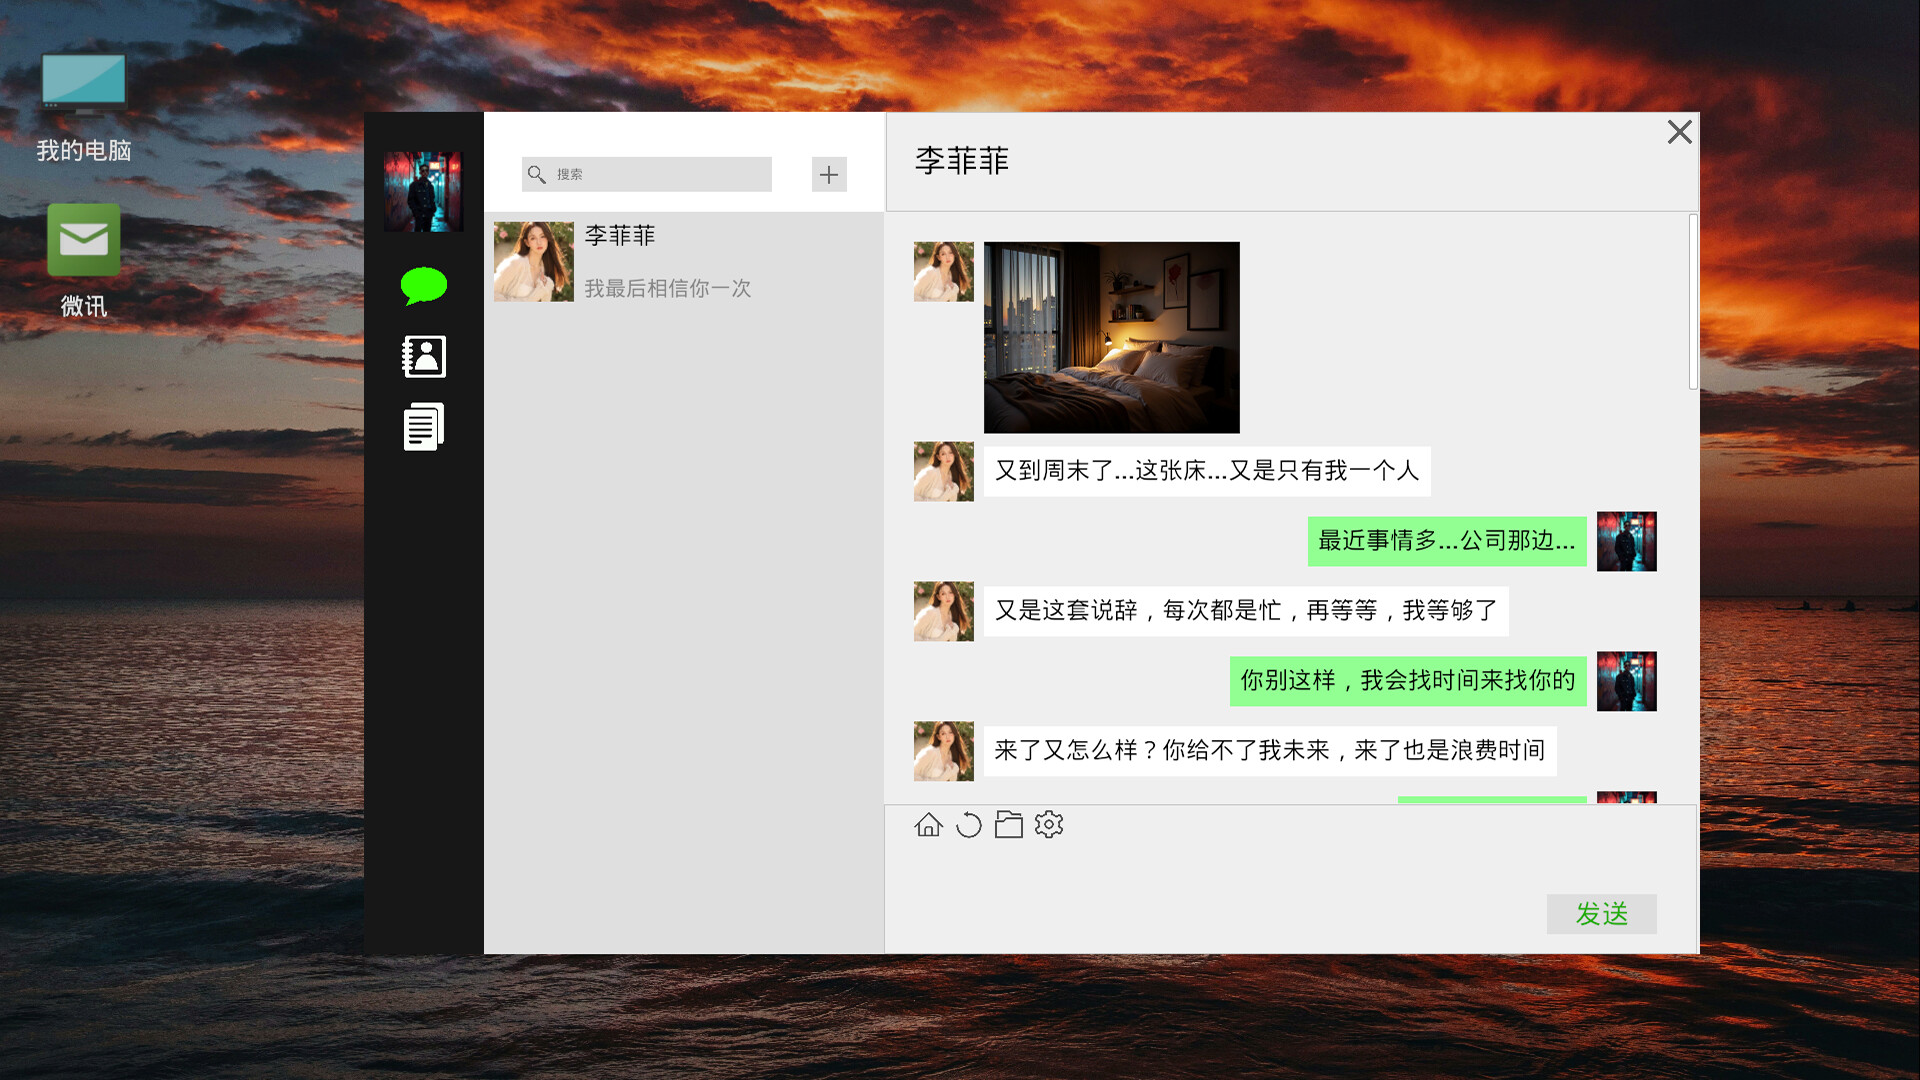
Task: Click 李菲菲 avatar beside 又到周末了 message
Action: tap(944, 472)
